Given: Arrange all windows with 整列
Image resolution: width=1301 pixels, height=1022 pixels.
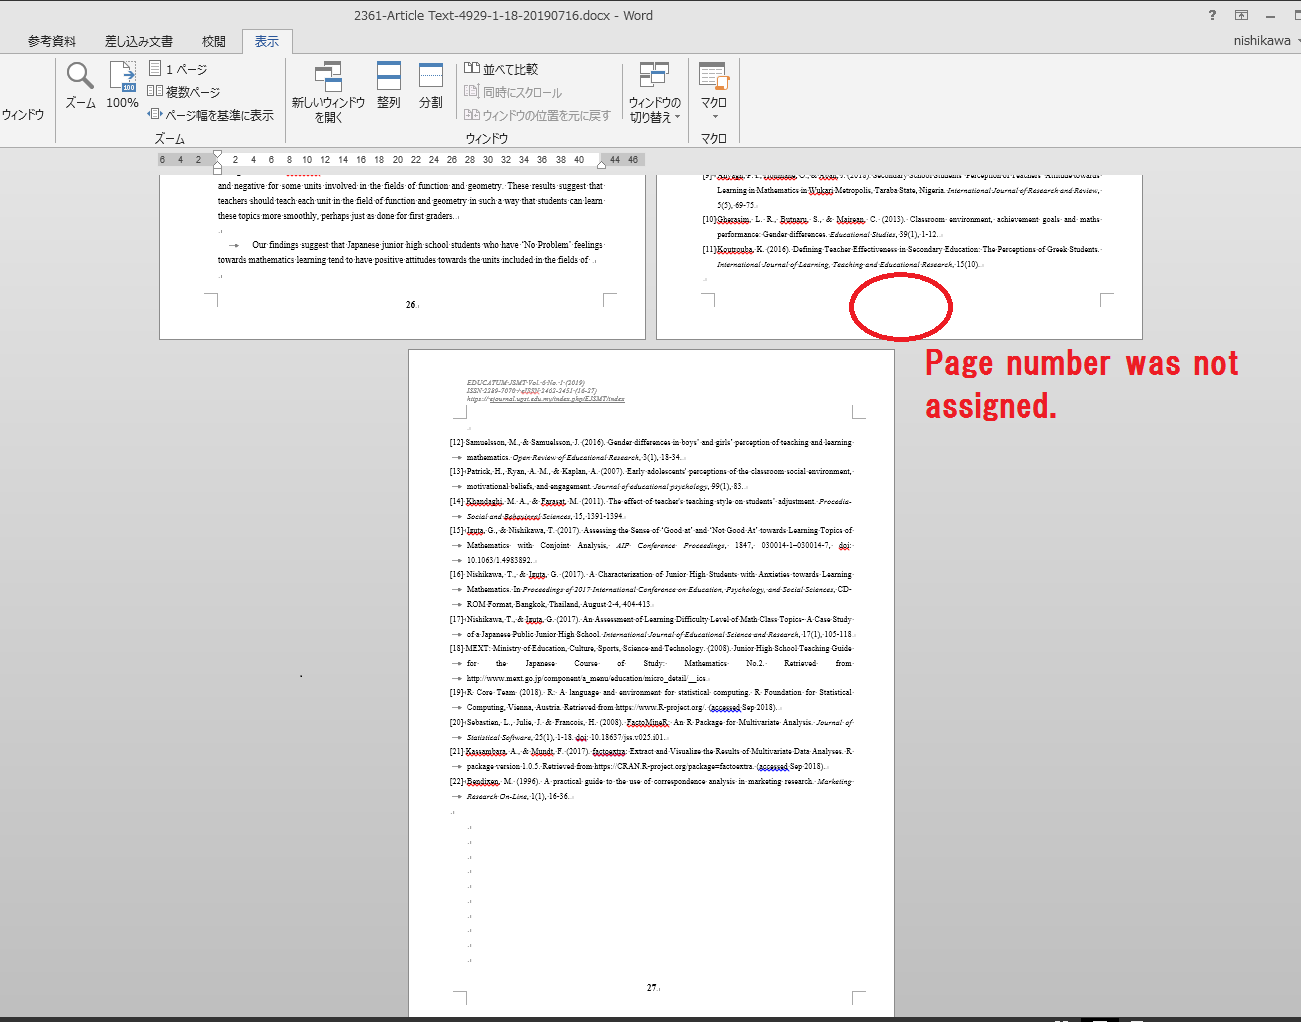Looking at the screenshot, I should tap(389, 85).
